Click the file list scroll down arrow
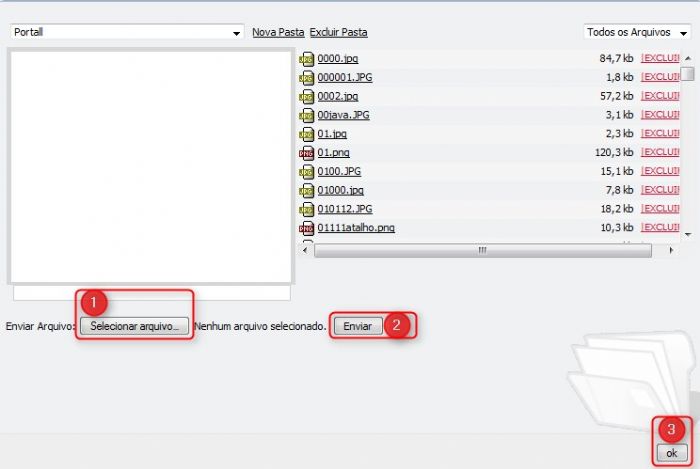 pos(688,234)
